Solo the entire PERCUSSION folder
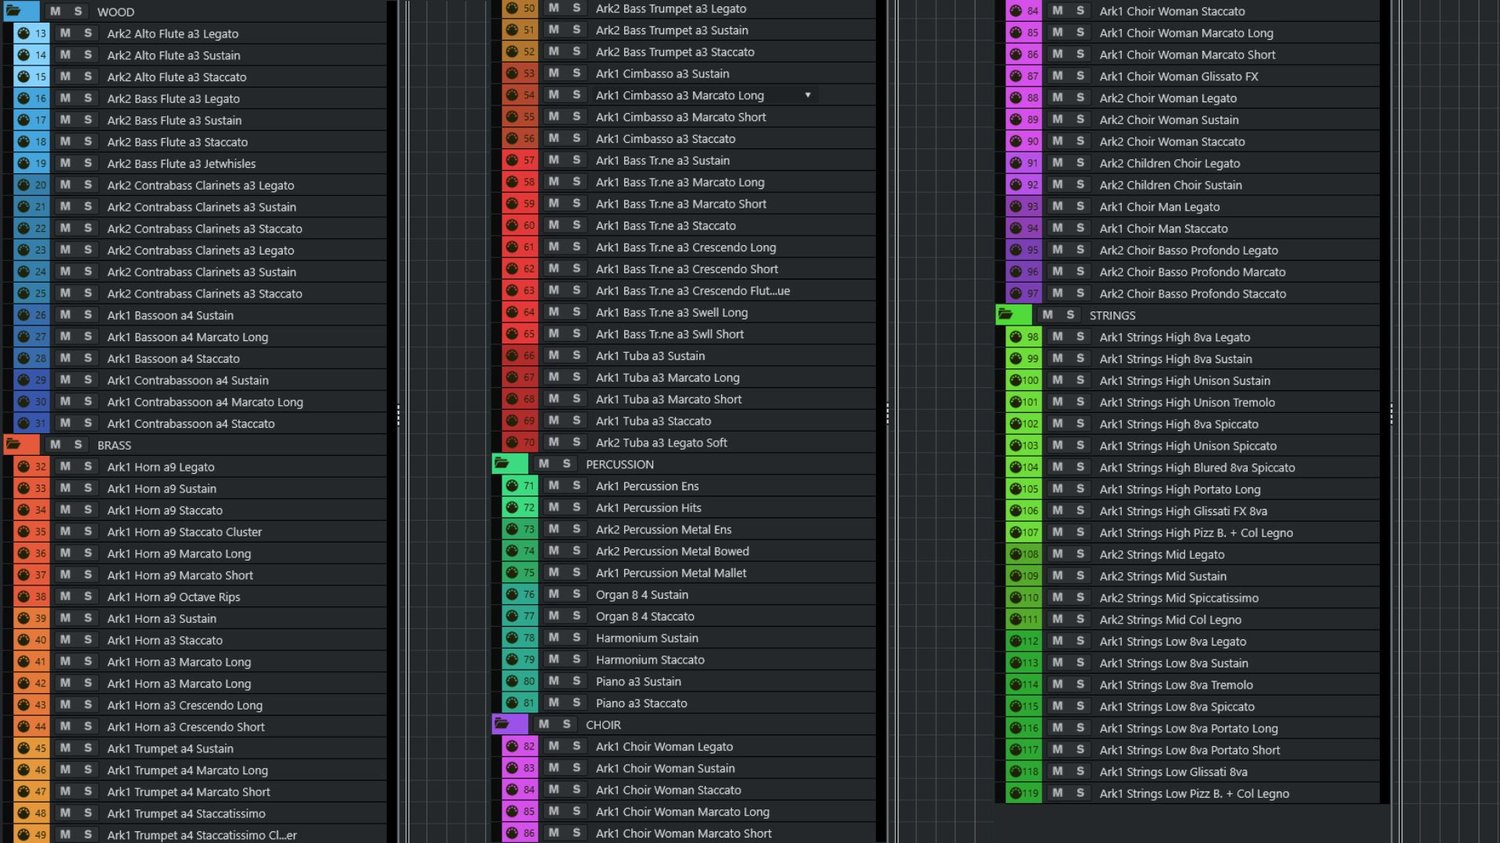 [x=567, y=464]
